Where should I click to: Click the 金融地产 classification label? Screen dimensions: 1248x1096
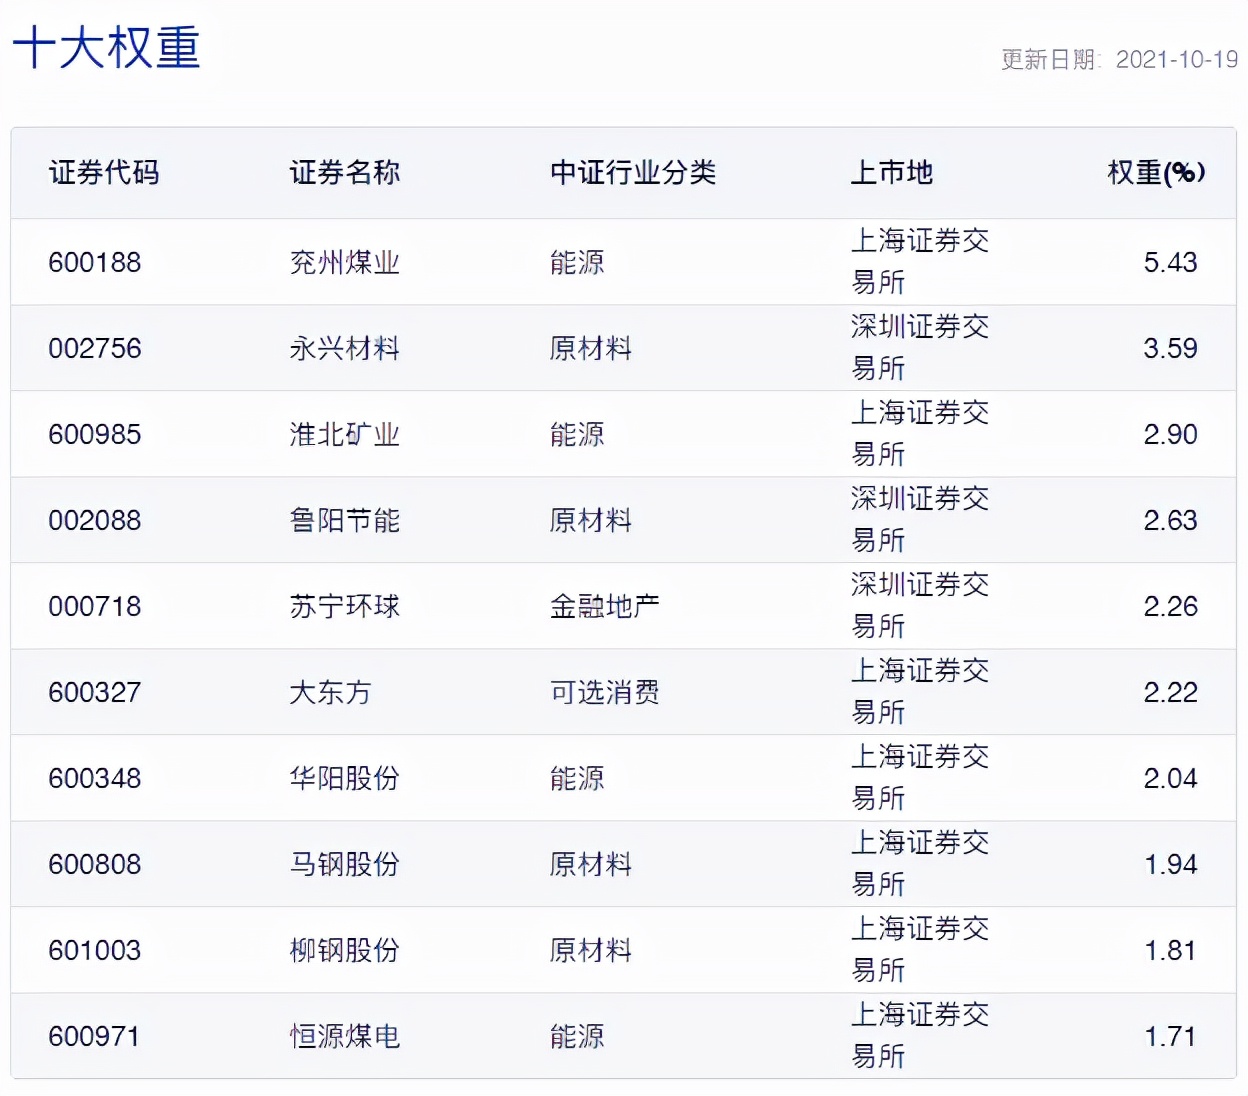point(604,606)
